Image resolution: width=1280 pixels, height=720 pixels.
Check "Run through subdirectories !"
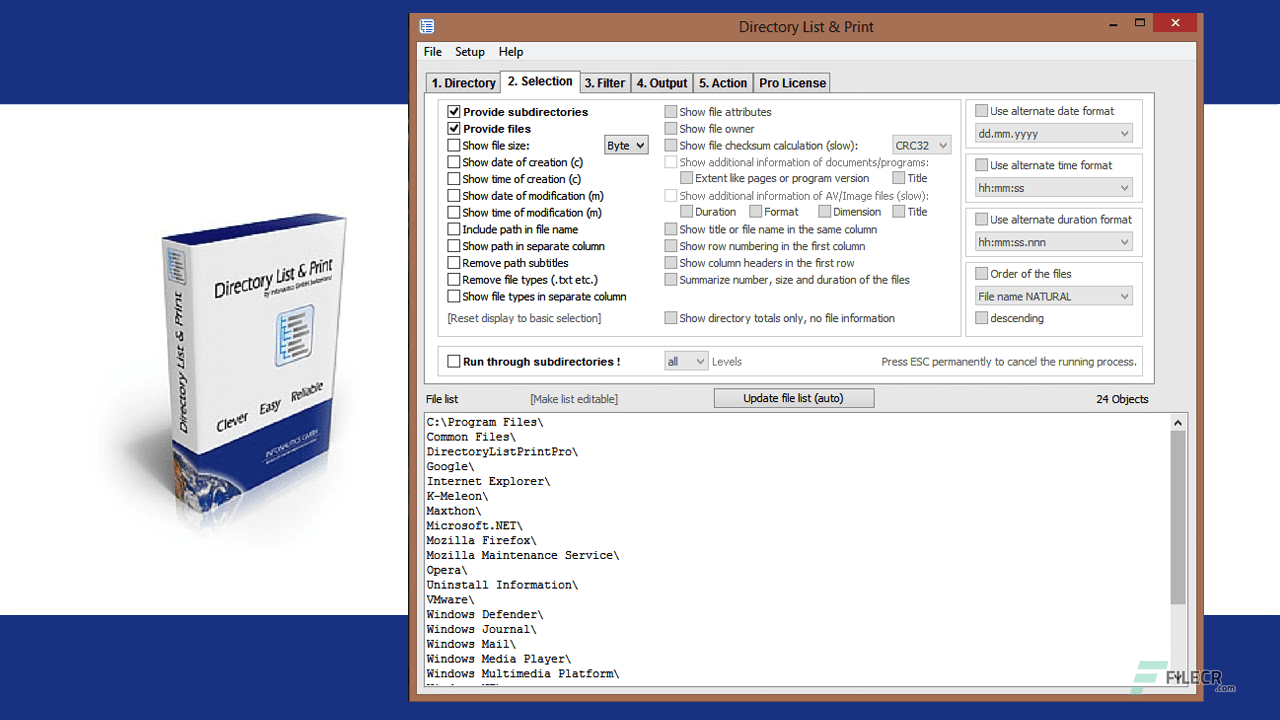pyautogui.click(x=454, y=361)
